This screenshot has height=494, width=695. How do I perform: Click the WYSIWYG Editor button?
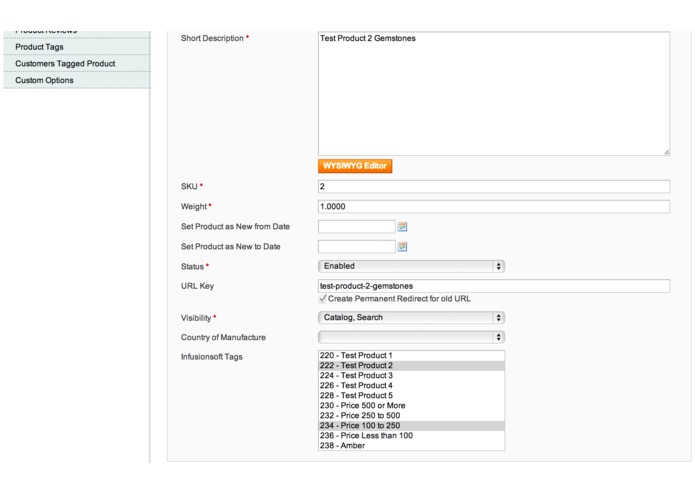(x=355, y=166)
